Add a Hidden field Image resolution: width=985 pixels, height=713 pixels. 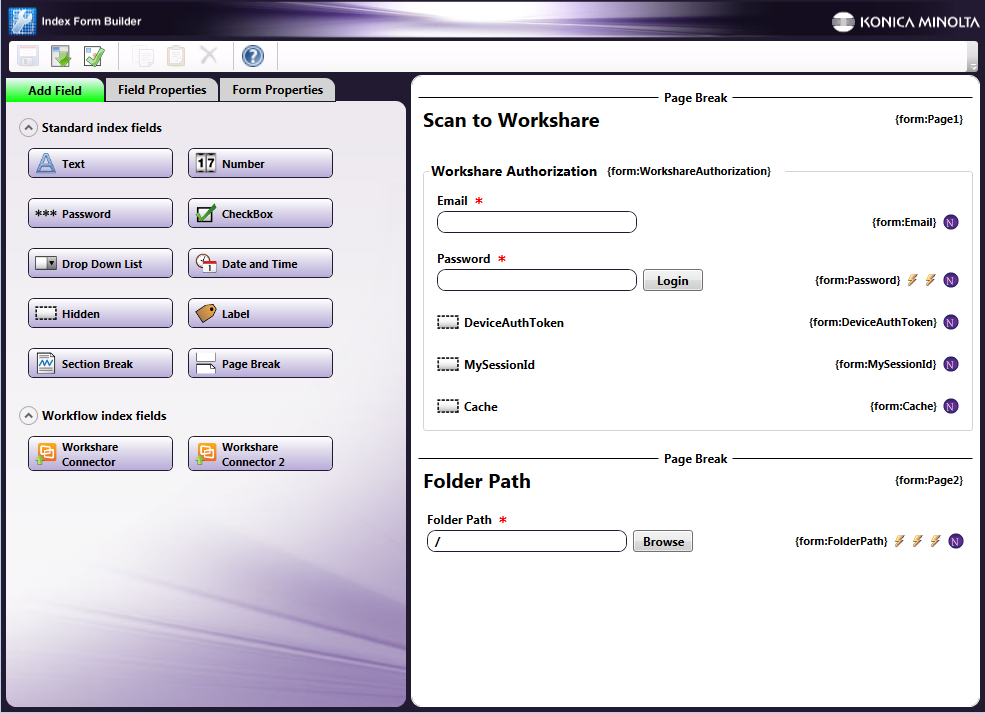101,313
